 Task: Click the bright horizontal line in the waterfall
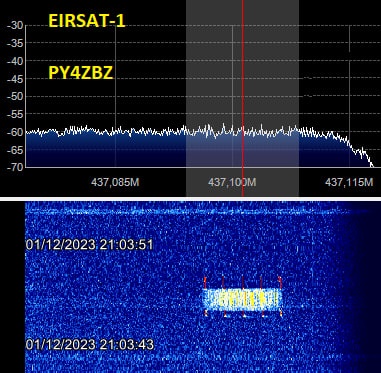click(188, 212)
